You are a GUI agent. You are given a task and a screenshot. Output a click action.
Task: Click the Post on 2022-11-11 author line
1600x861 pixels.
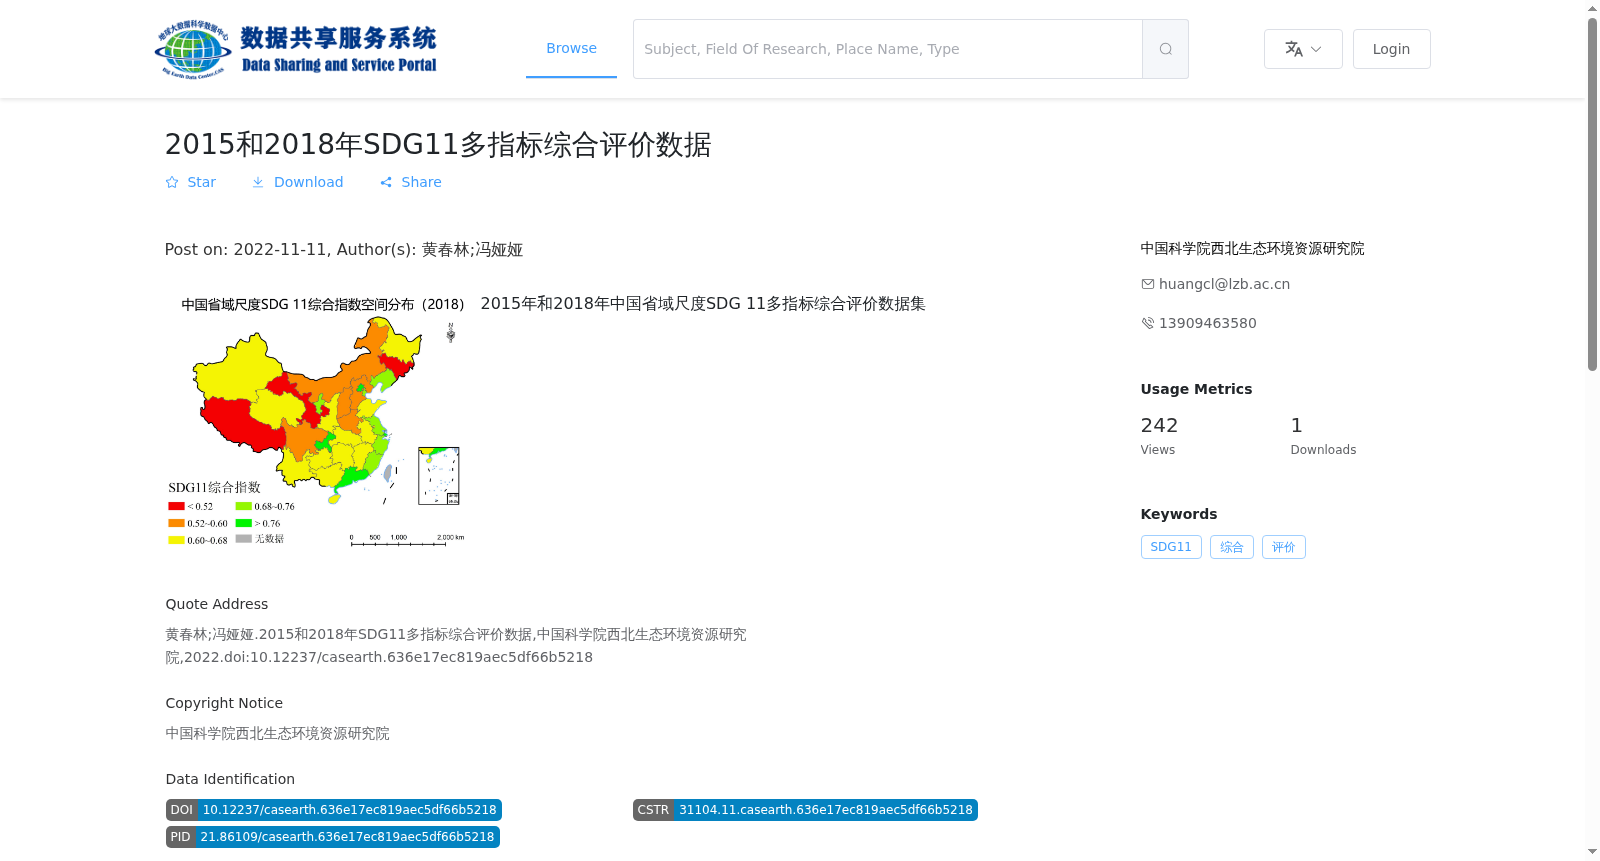[344, 250]
